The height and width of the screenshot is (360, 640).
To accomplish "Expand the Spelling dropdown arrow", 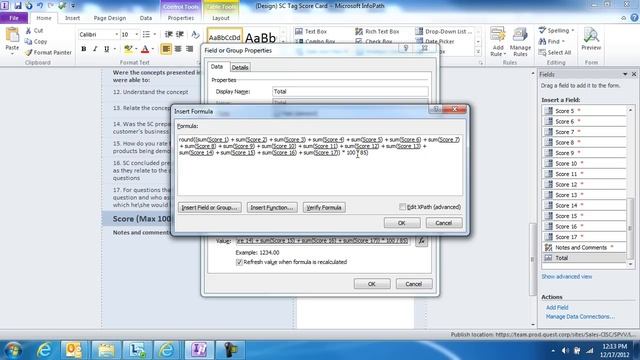I will coord(573,31).
